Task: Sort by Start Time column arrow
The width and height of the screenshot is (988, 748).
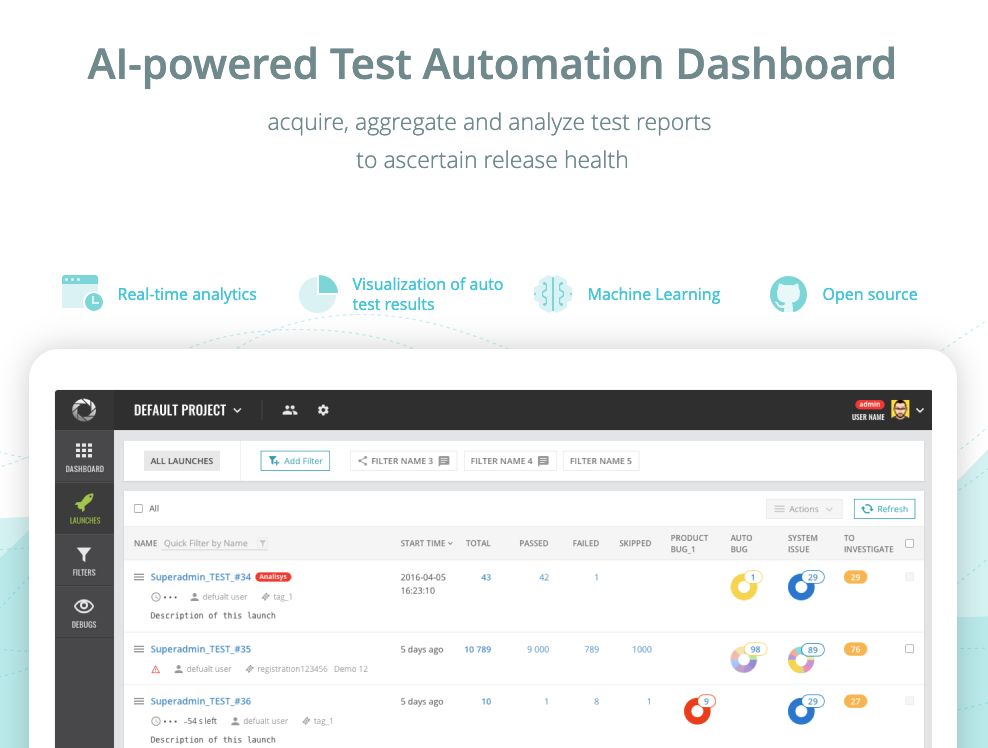Action: tap(451, 543)
